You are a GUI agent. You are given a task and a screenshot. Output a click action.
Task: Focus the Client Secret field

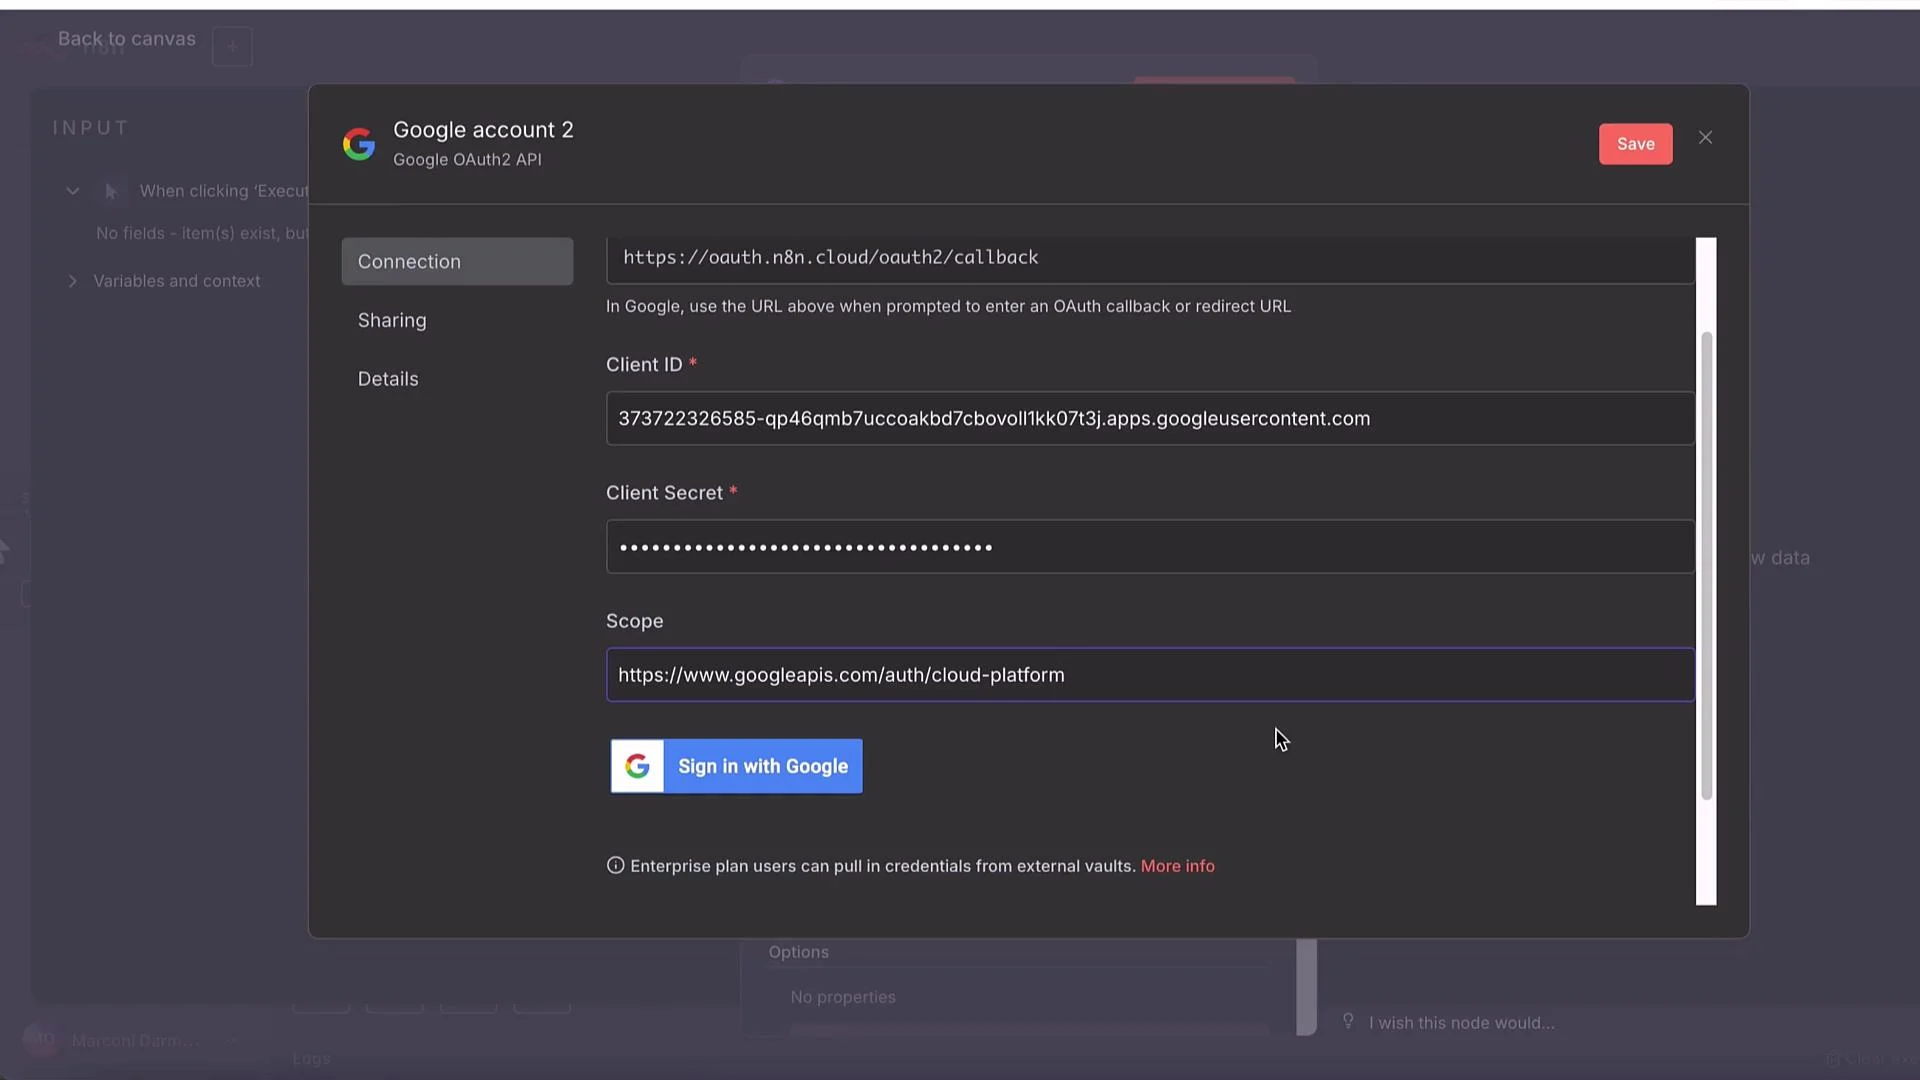[1150, 546]
